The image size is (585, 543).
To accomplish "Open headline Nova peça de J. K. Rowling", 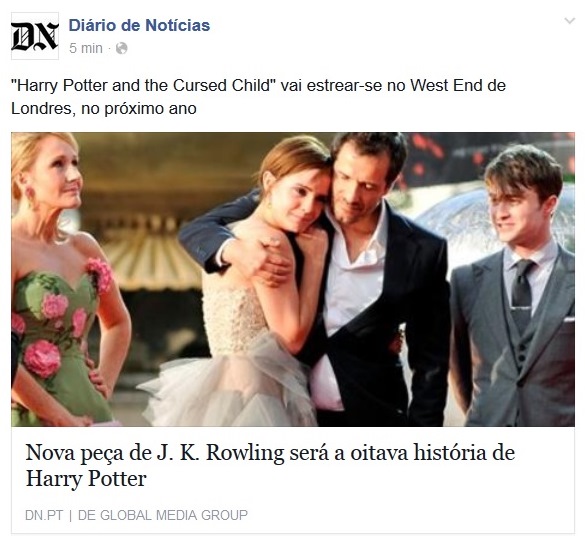I will (x=270, y=465).
